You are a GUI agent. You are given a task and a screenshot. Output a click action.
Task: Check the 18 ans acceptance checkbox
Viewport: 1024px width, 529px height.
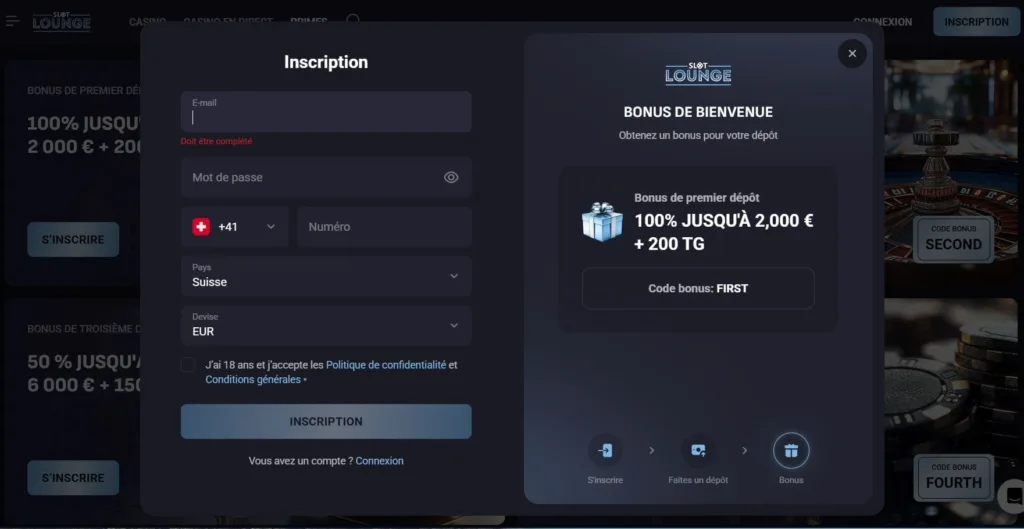(x=188, y=365)
